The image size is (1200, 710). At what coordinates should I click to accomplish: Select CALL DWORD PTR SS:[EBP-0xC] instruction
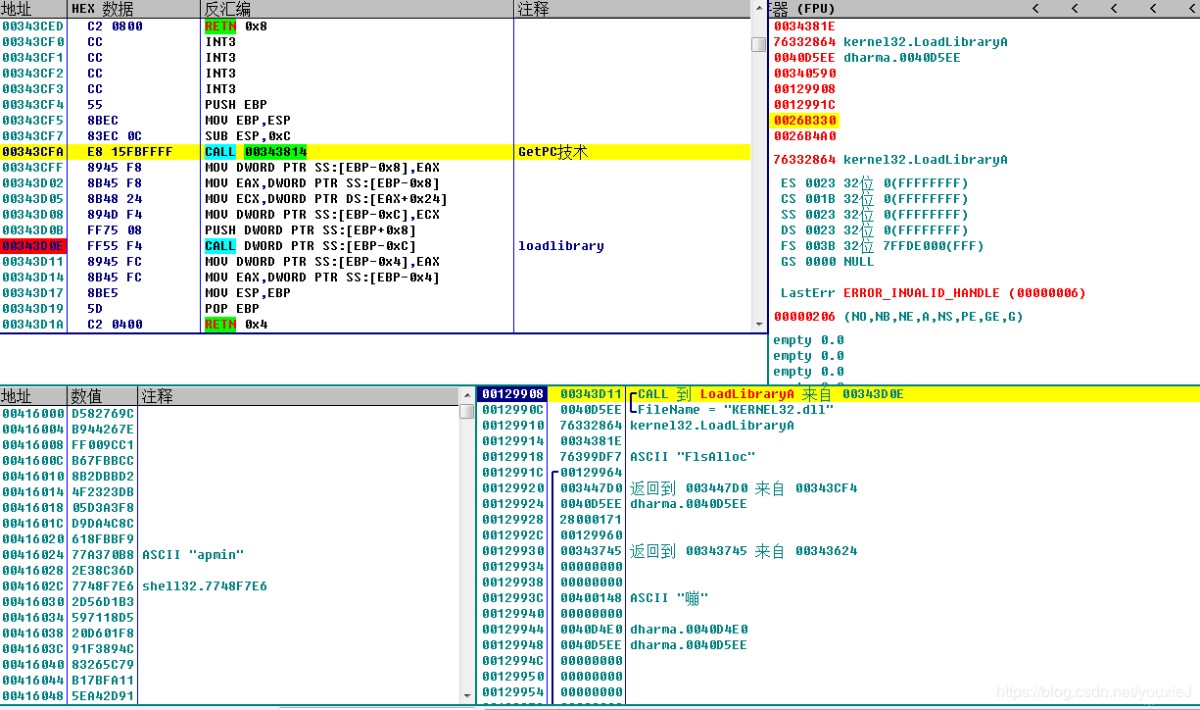click(x=310, y=246)
